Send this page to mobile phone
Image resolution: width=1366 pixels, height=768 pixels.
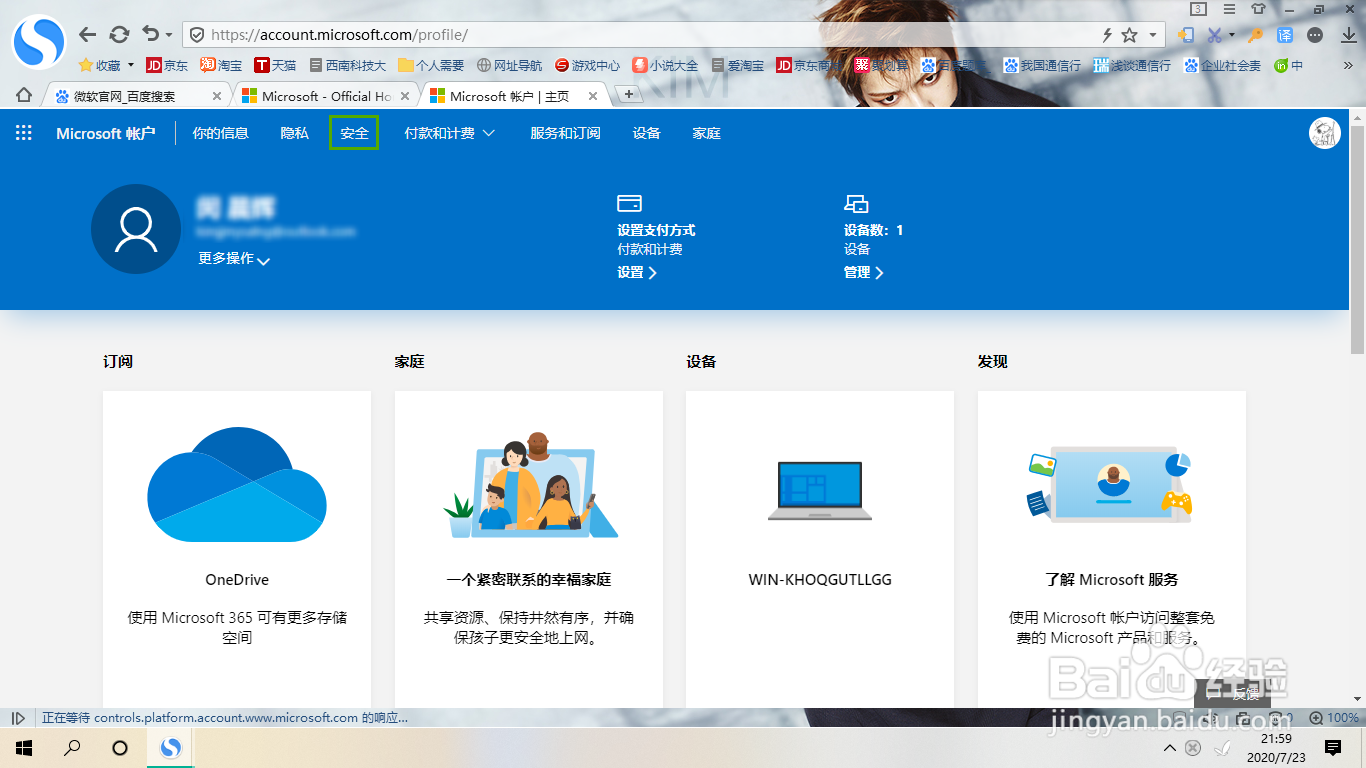point(1187,34)
